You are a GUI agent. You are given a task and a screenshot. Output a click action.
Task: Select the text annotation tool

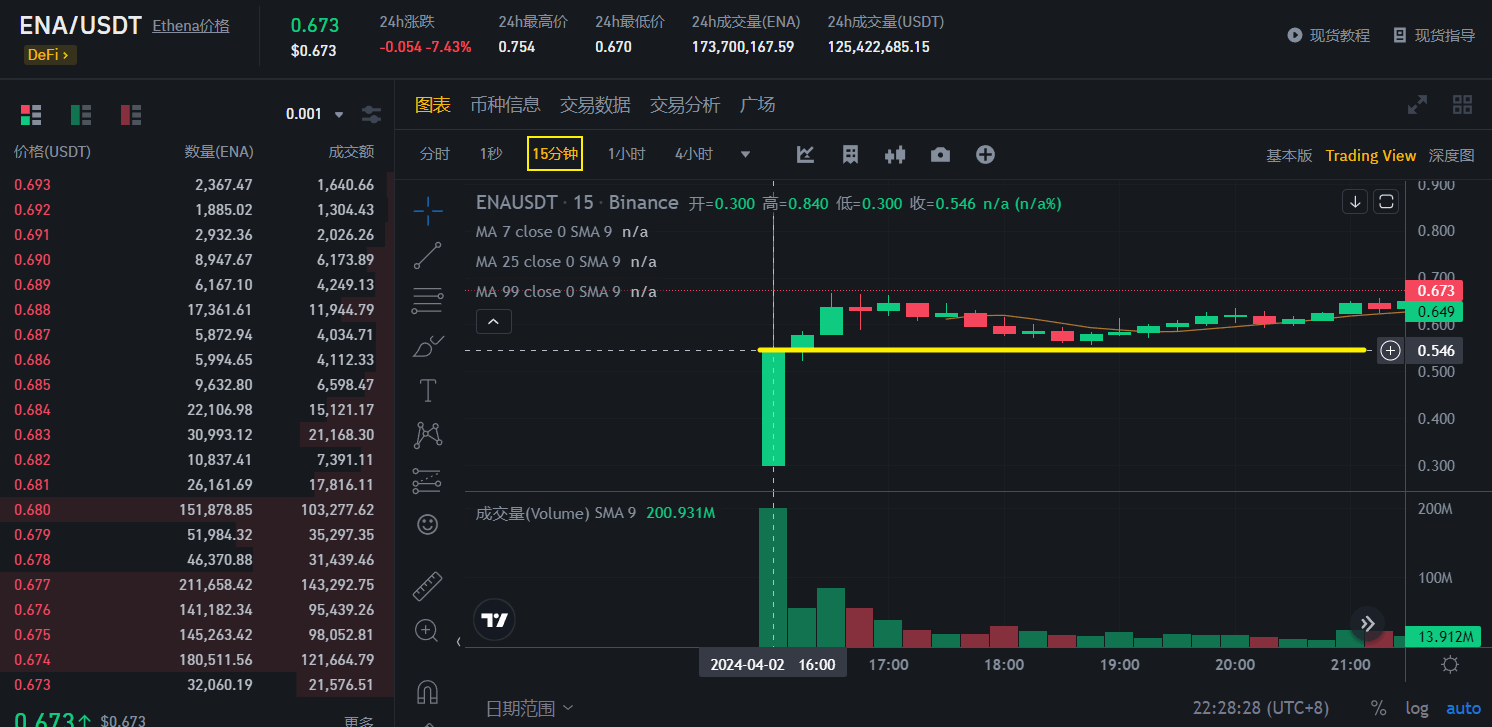tap(428, 390)
